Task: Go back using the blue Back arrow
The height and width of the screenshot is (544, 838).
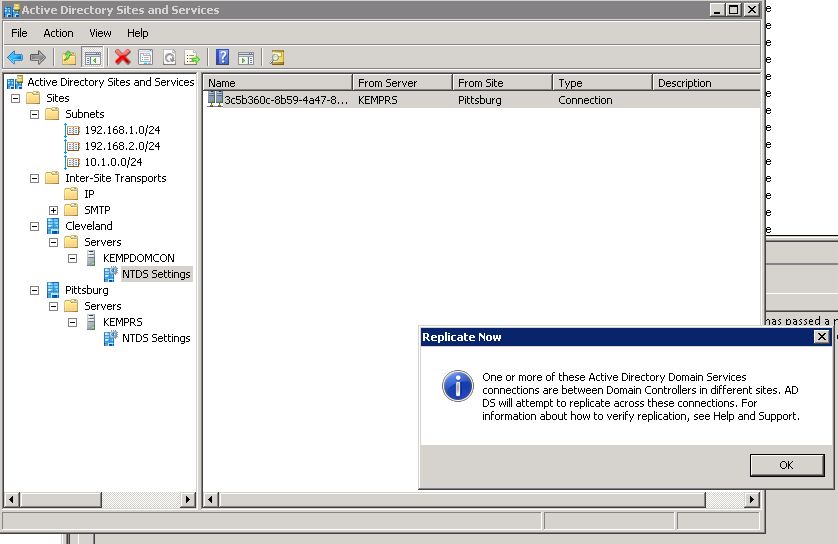Action: pos(15,57)
